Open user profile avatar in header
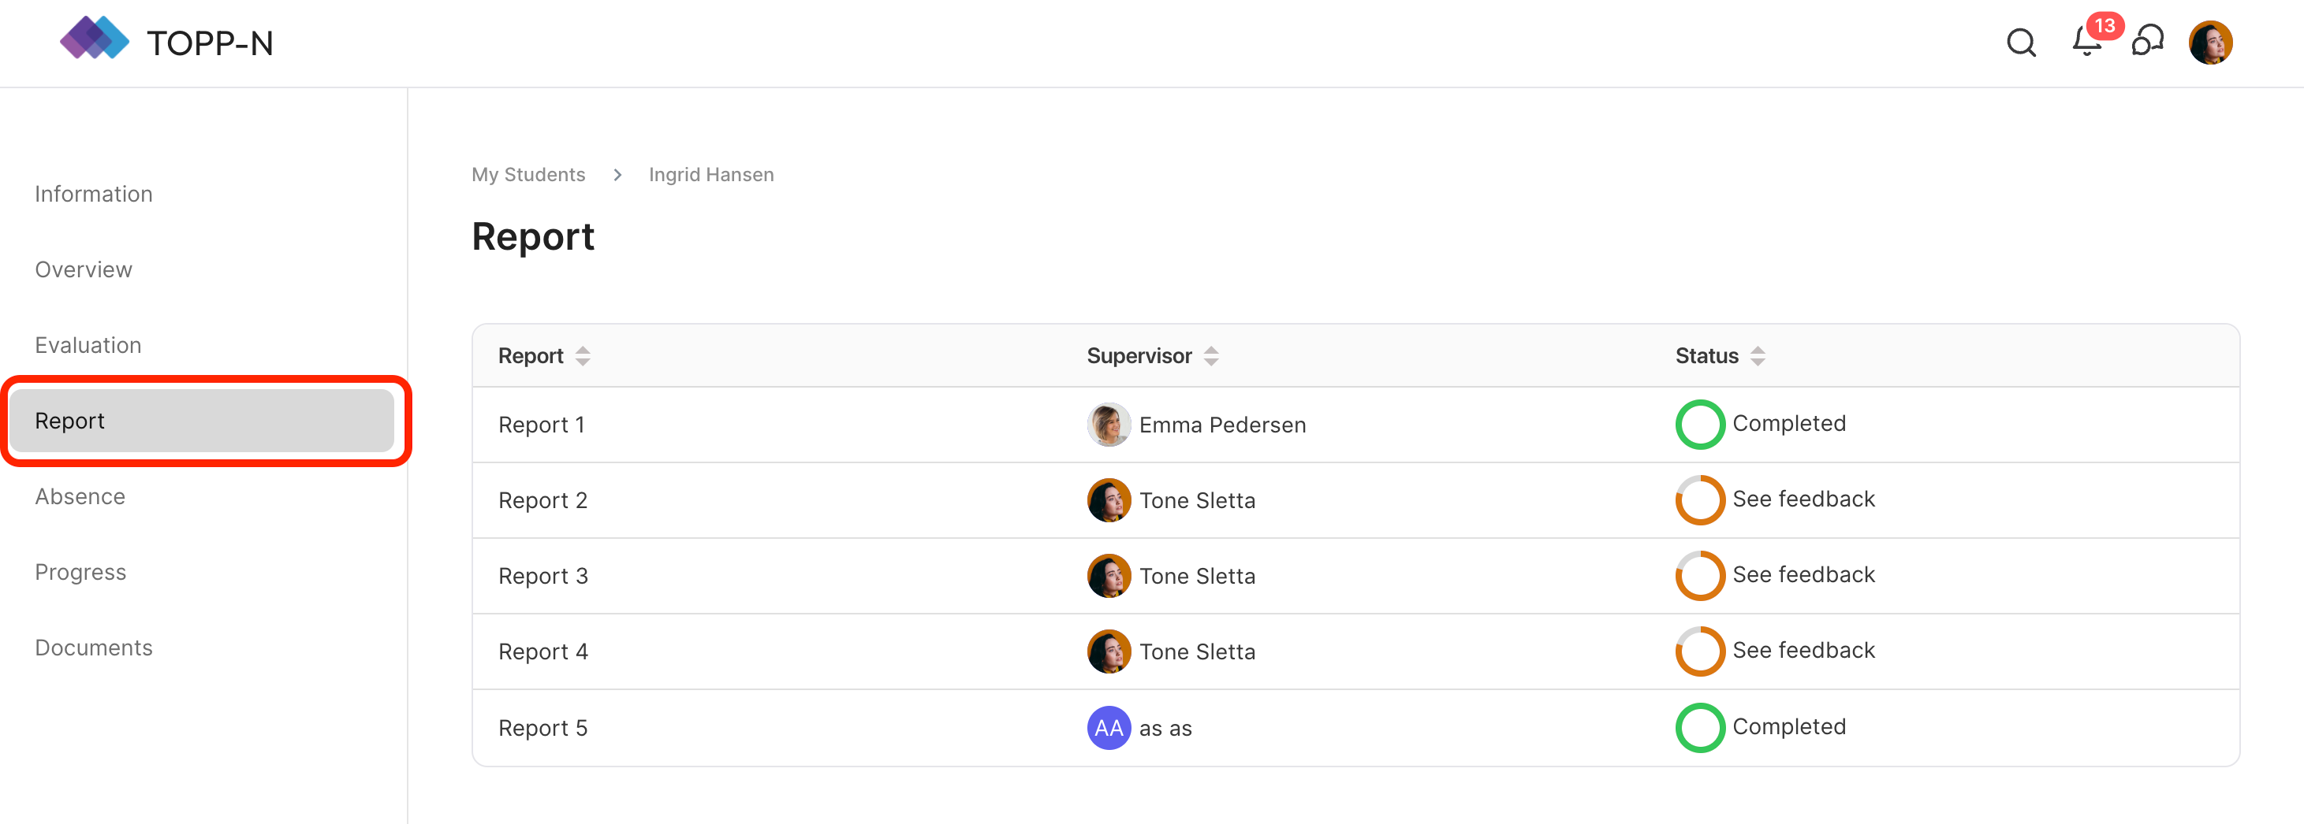This screenshot has width=2304, height=824. click(2210, 43)
